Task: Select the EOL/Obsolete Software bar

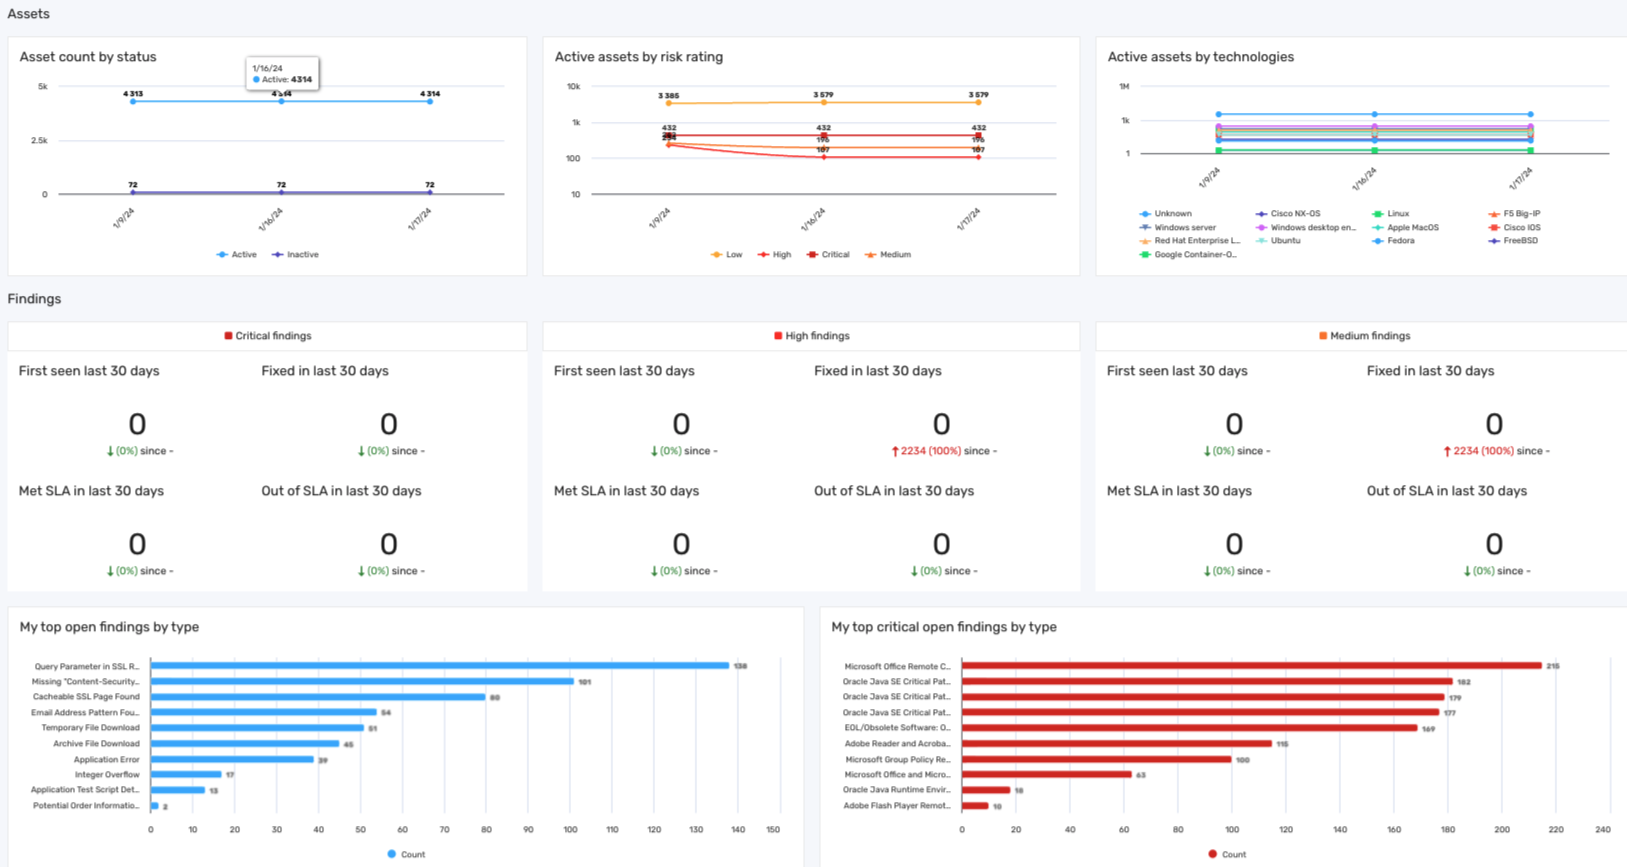Action: (x=1190, y=728)
